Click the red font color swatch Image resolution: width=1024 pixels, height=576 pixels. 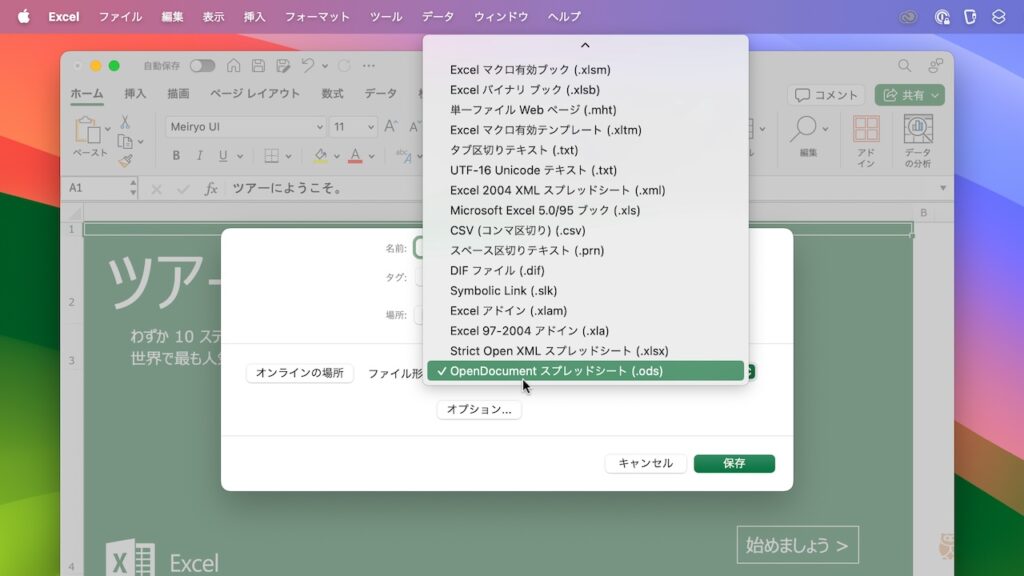(356, 157)
